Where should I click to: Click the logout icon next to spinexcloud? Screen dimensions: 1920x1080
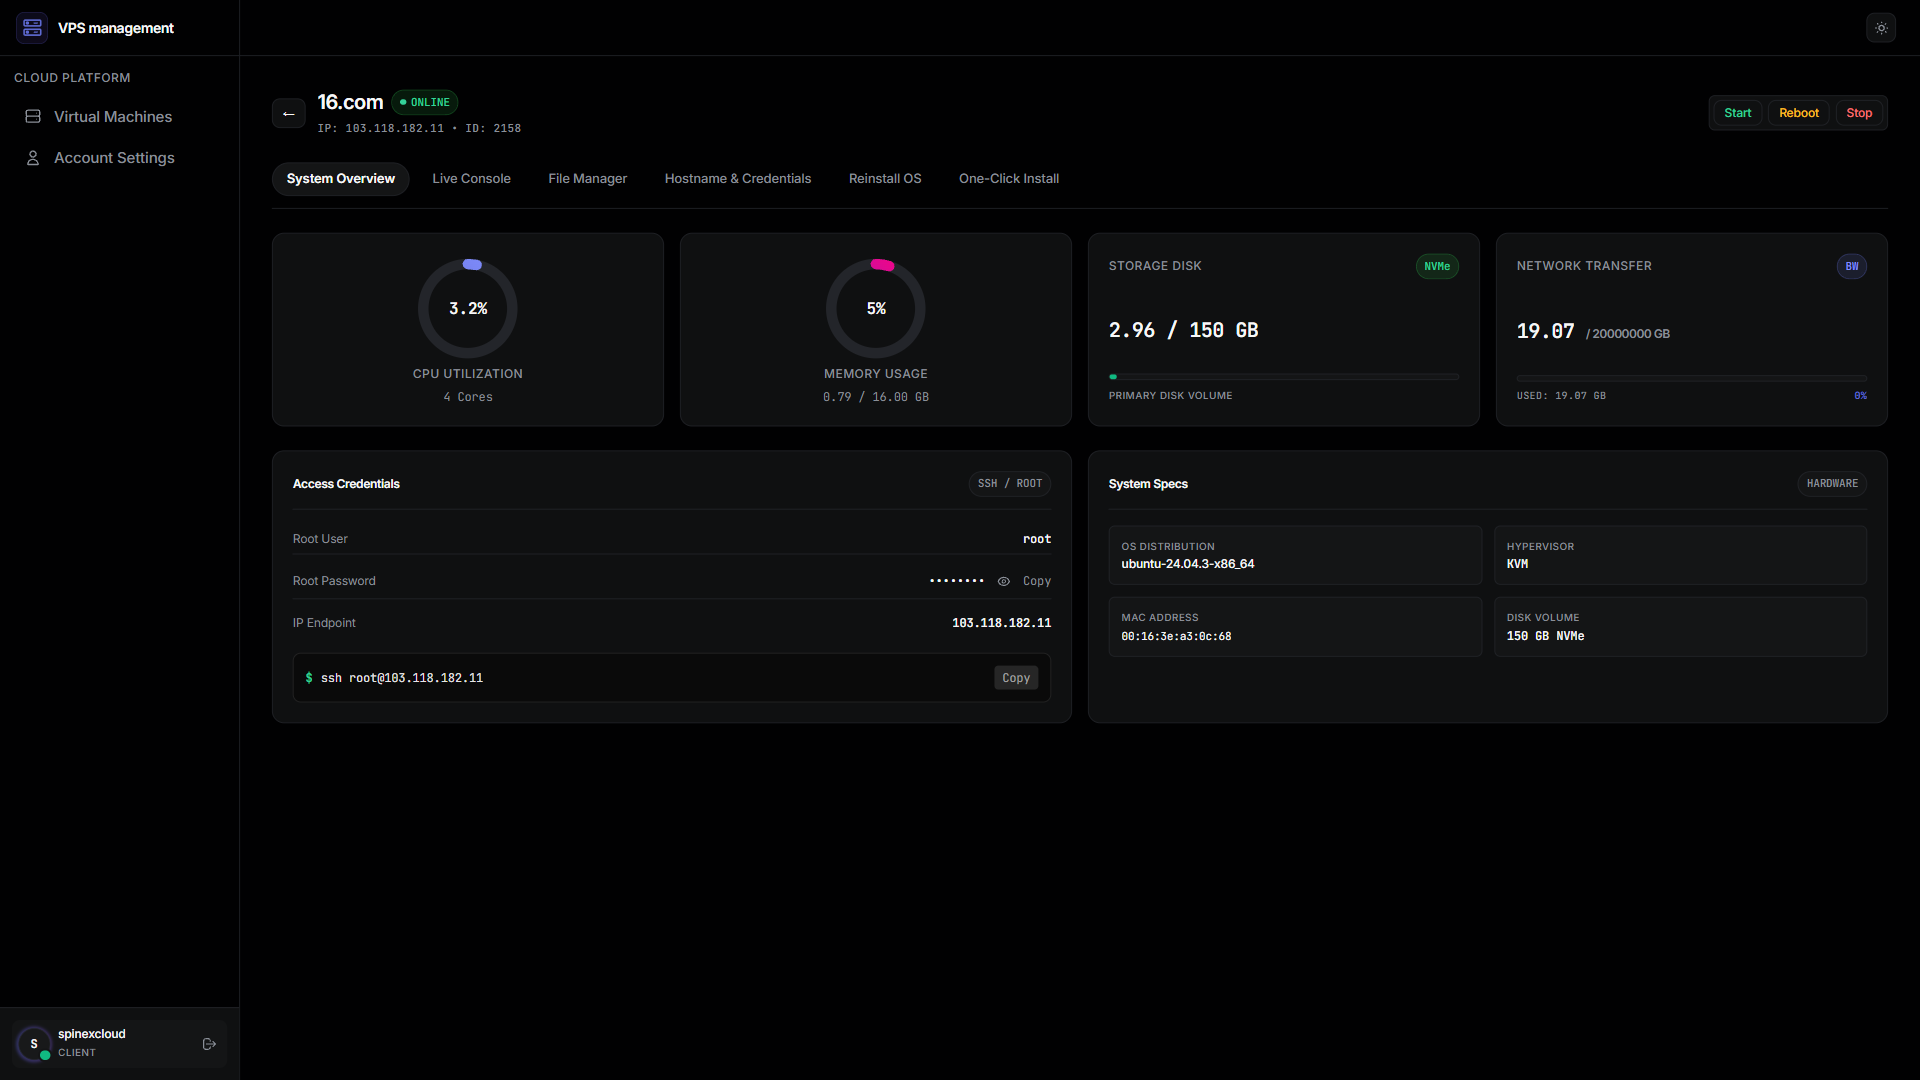[209, 1044]
